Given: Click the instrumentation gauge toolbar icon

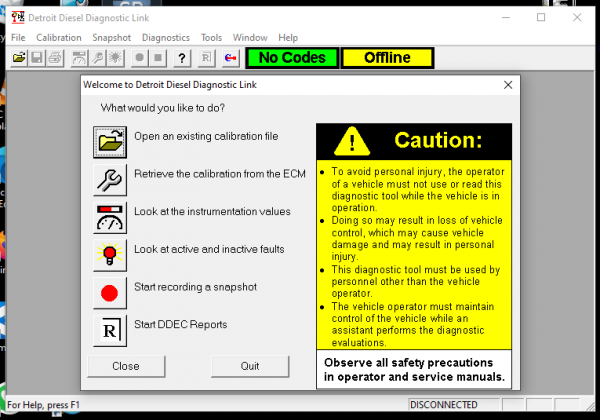Looking at the screenshot, I should (79, 58).
